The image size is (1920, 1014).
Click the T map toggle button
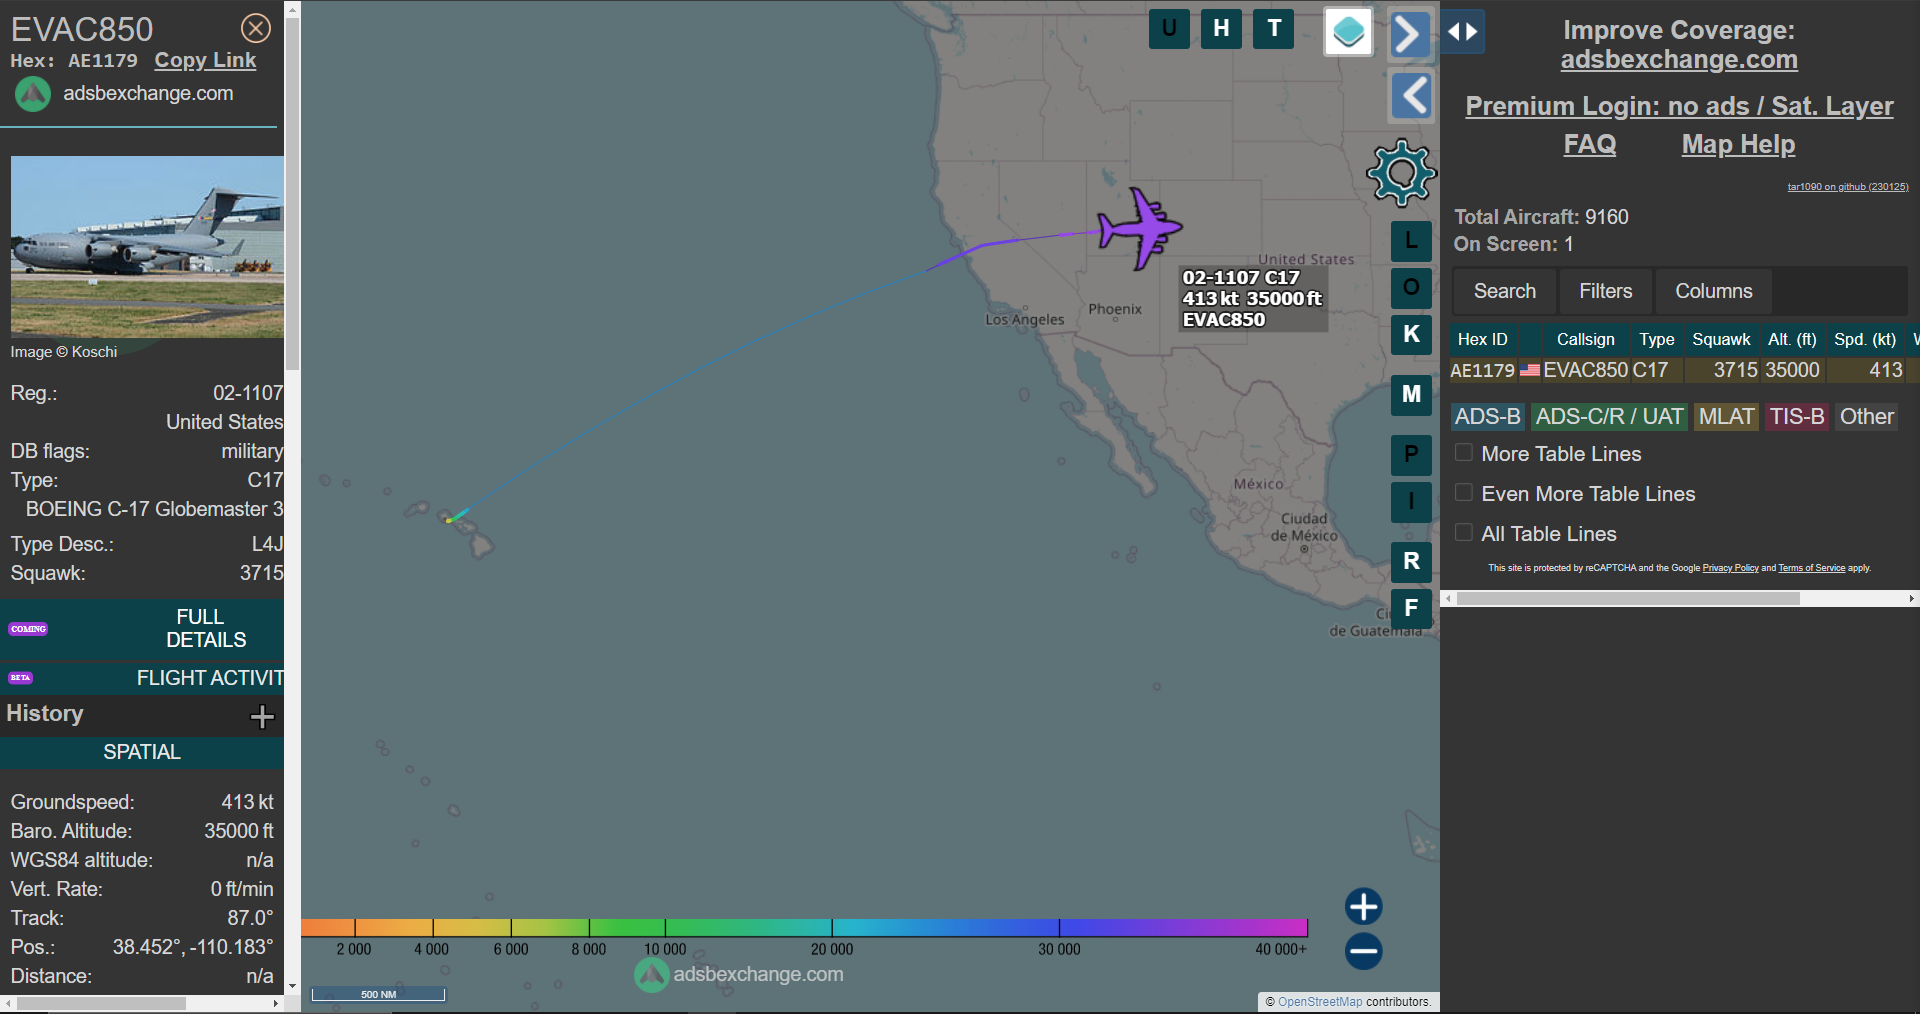pos(1274,29)
